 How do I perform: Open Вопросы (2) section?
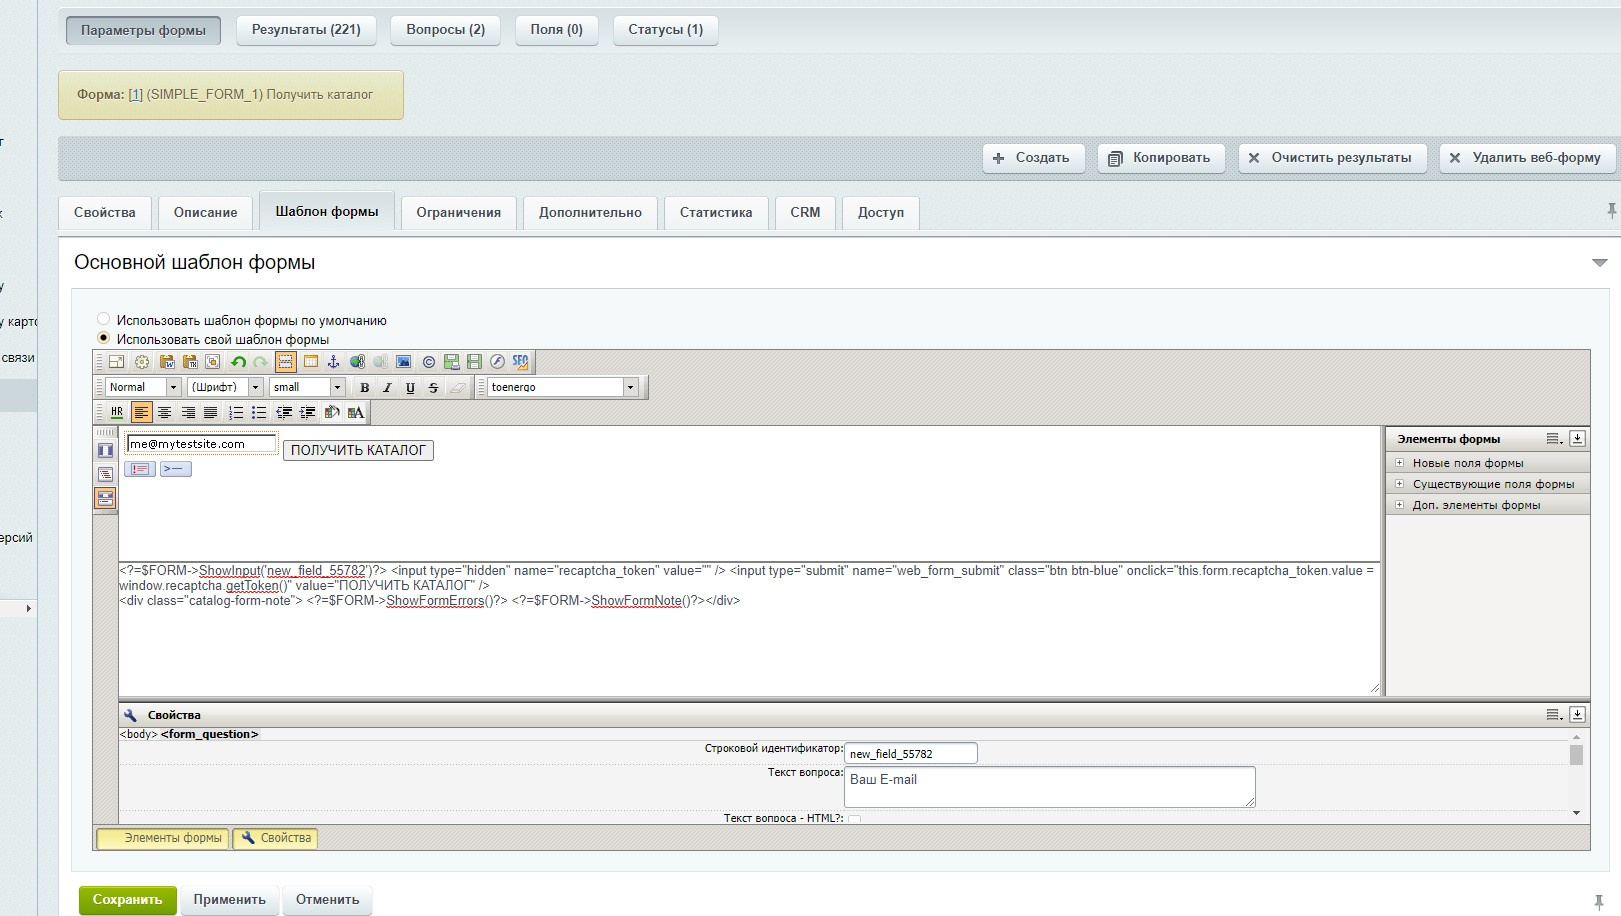(446, 30)
